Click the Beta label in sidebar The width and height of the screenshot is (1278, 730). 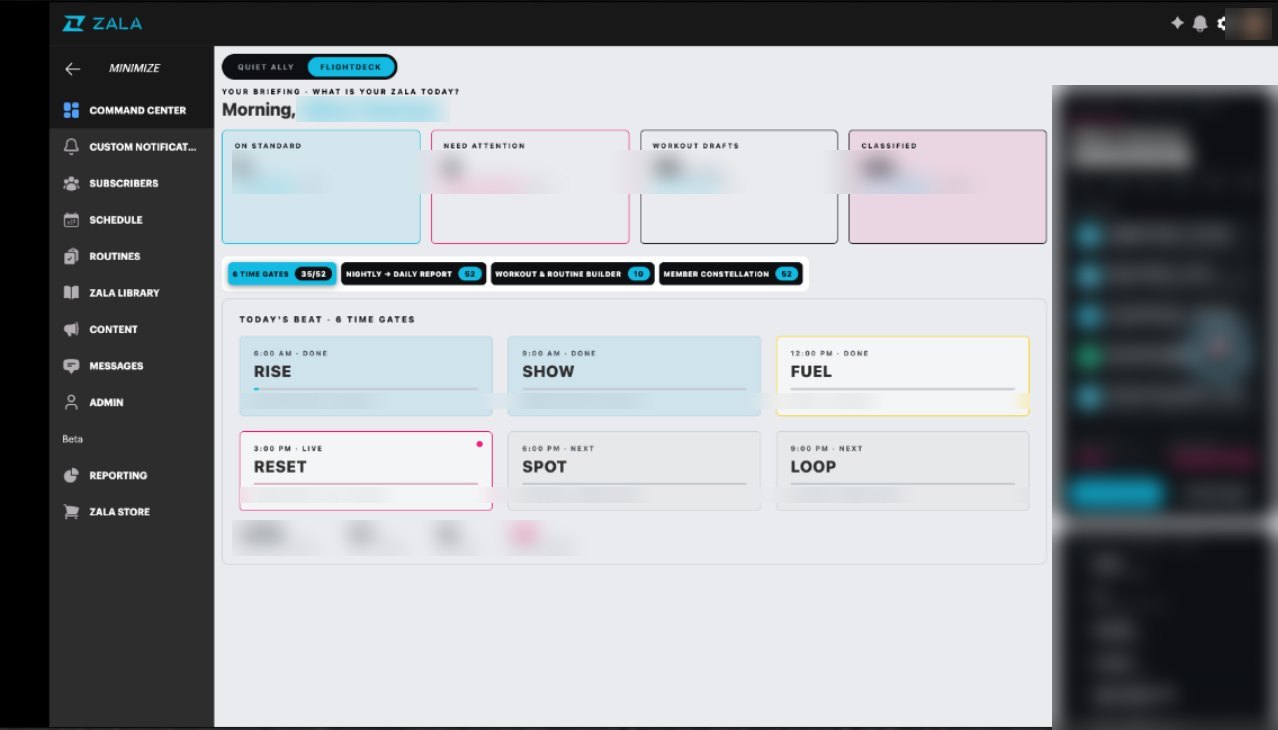72,439
